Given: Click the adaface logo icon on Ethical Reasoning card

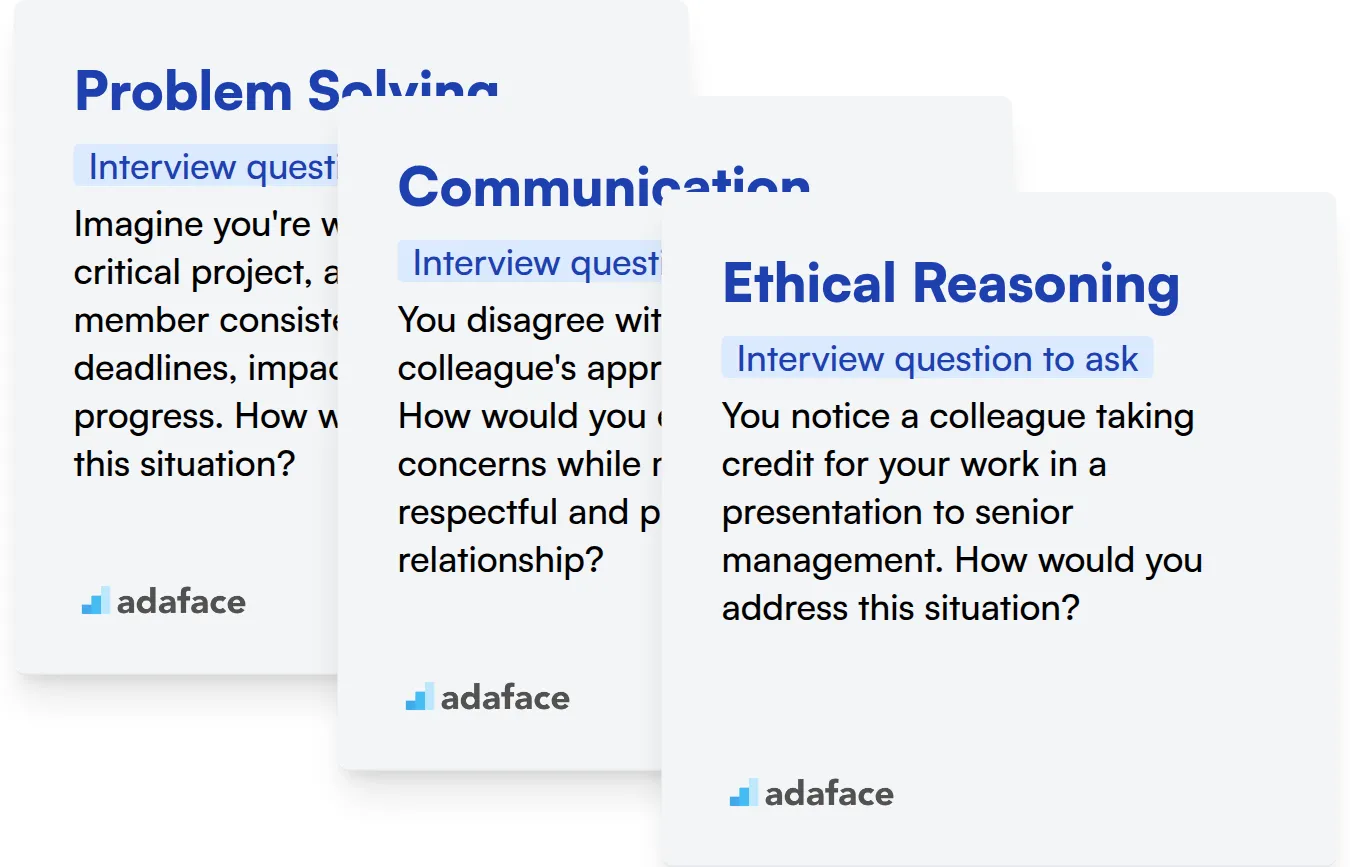Looking at the screenshot, I should (x=744, y=793).
